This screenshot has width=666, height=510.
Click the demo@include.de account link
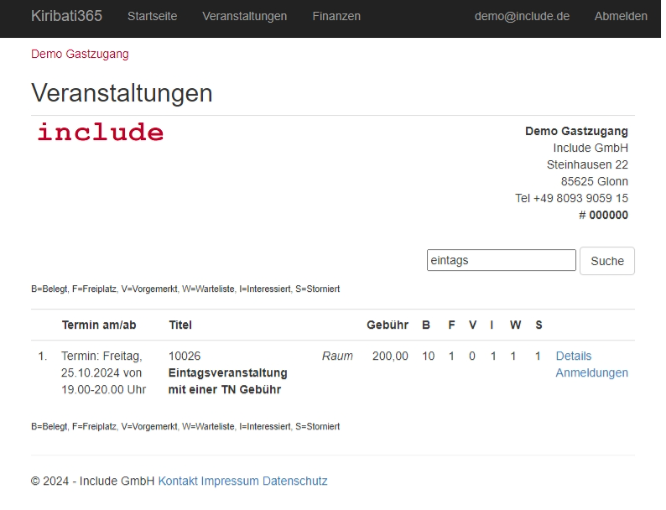click(521, 16)
